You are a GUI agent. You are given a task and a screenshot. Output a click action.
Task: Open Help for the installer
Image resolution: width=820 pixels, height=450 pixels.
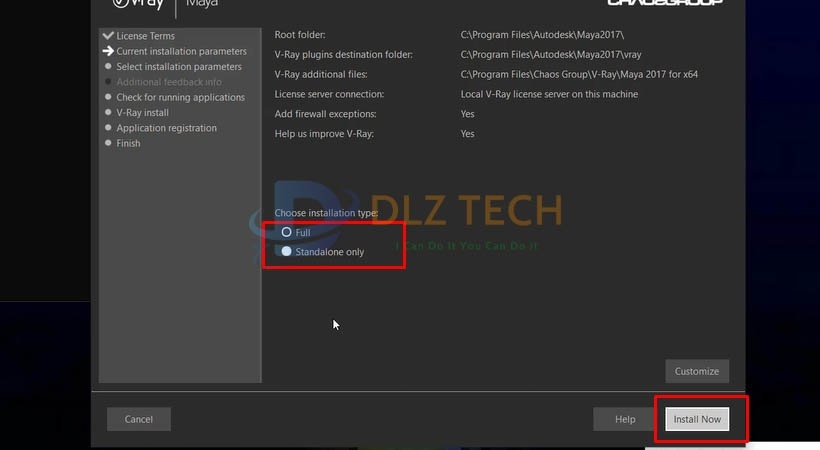(625, 419)
